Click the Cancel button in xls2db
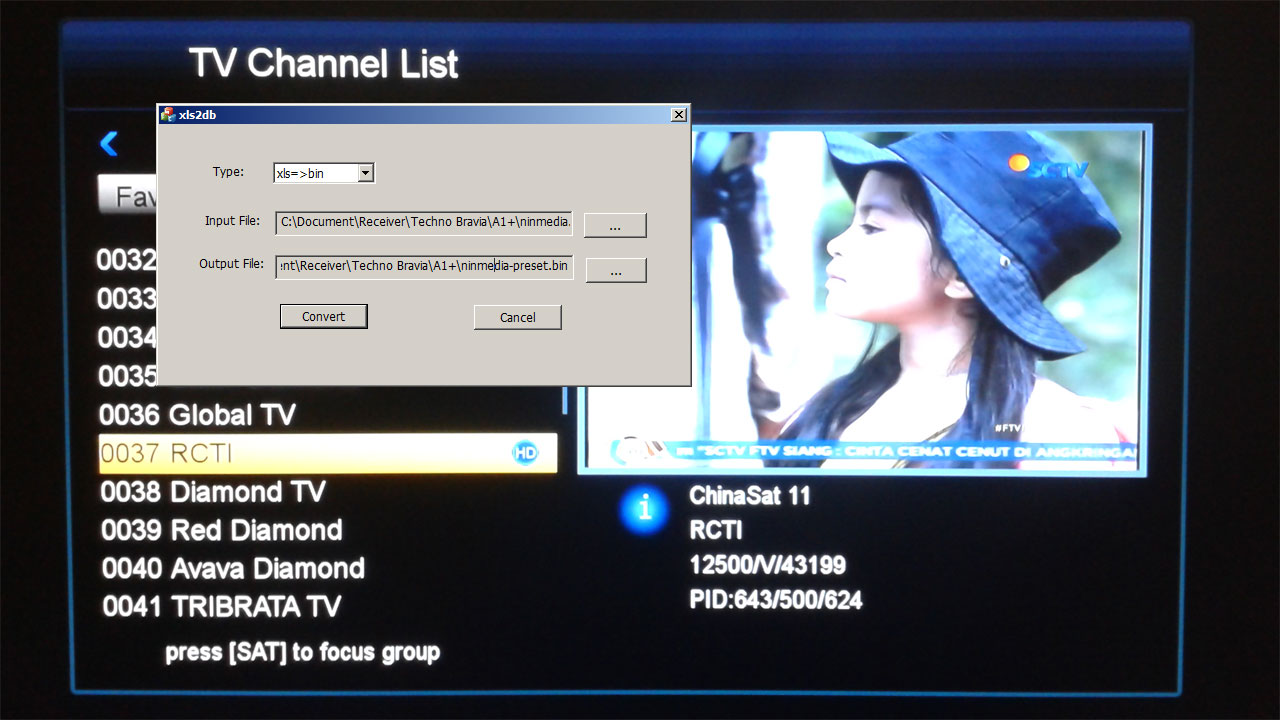The image size is (1280, 720). (518, 317)
